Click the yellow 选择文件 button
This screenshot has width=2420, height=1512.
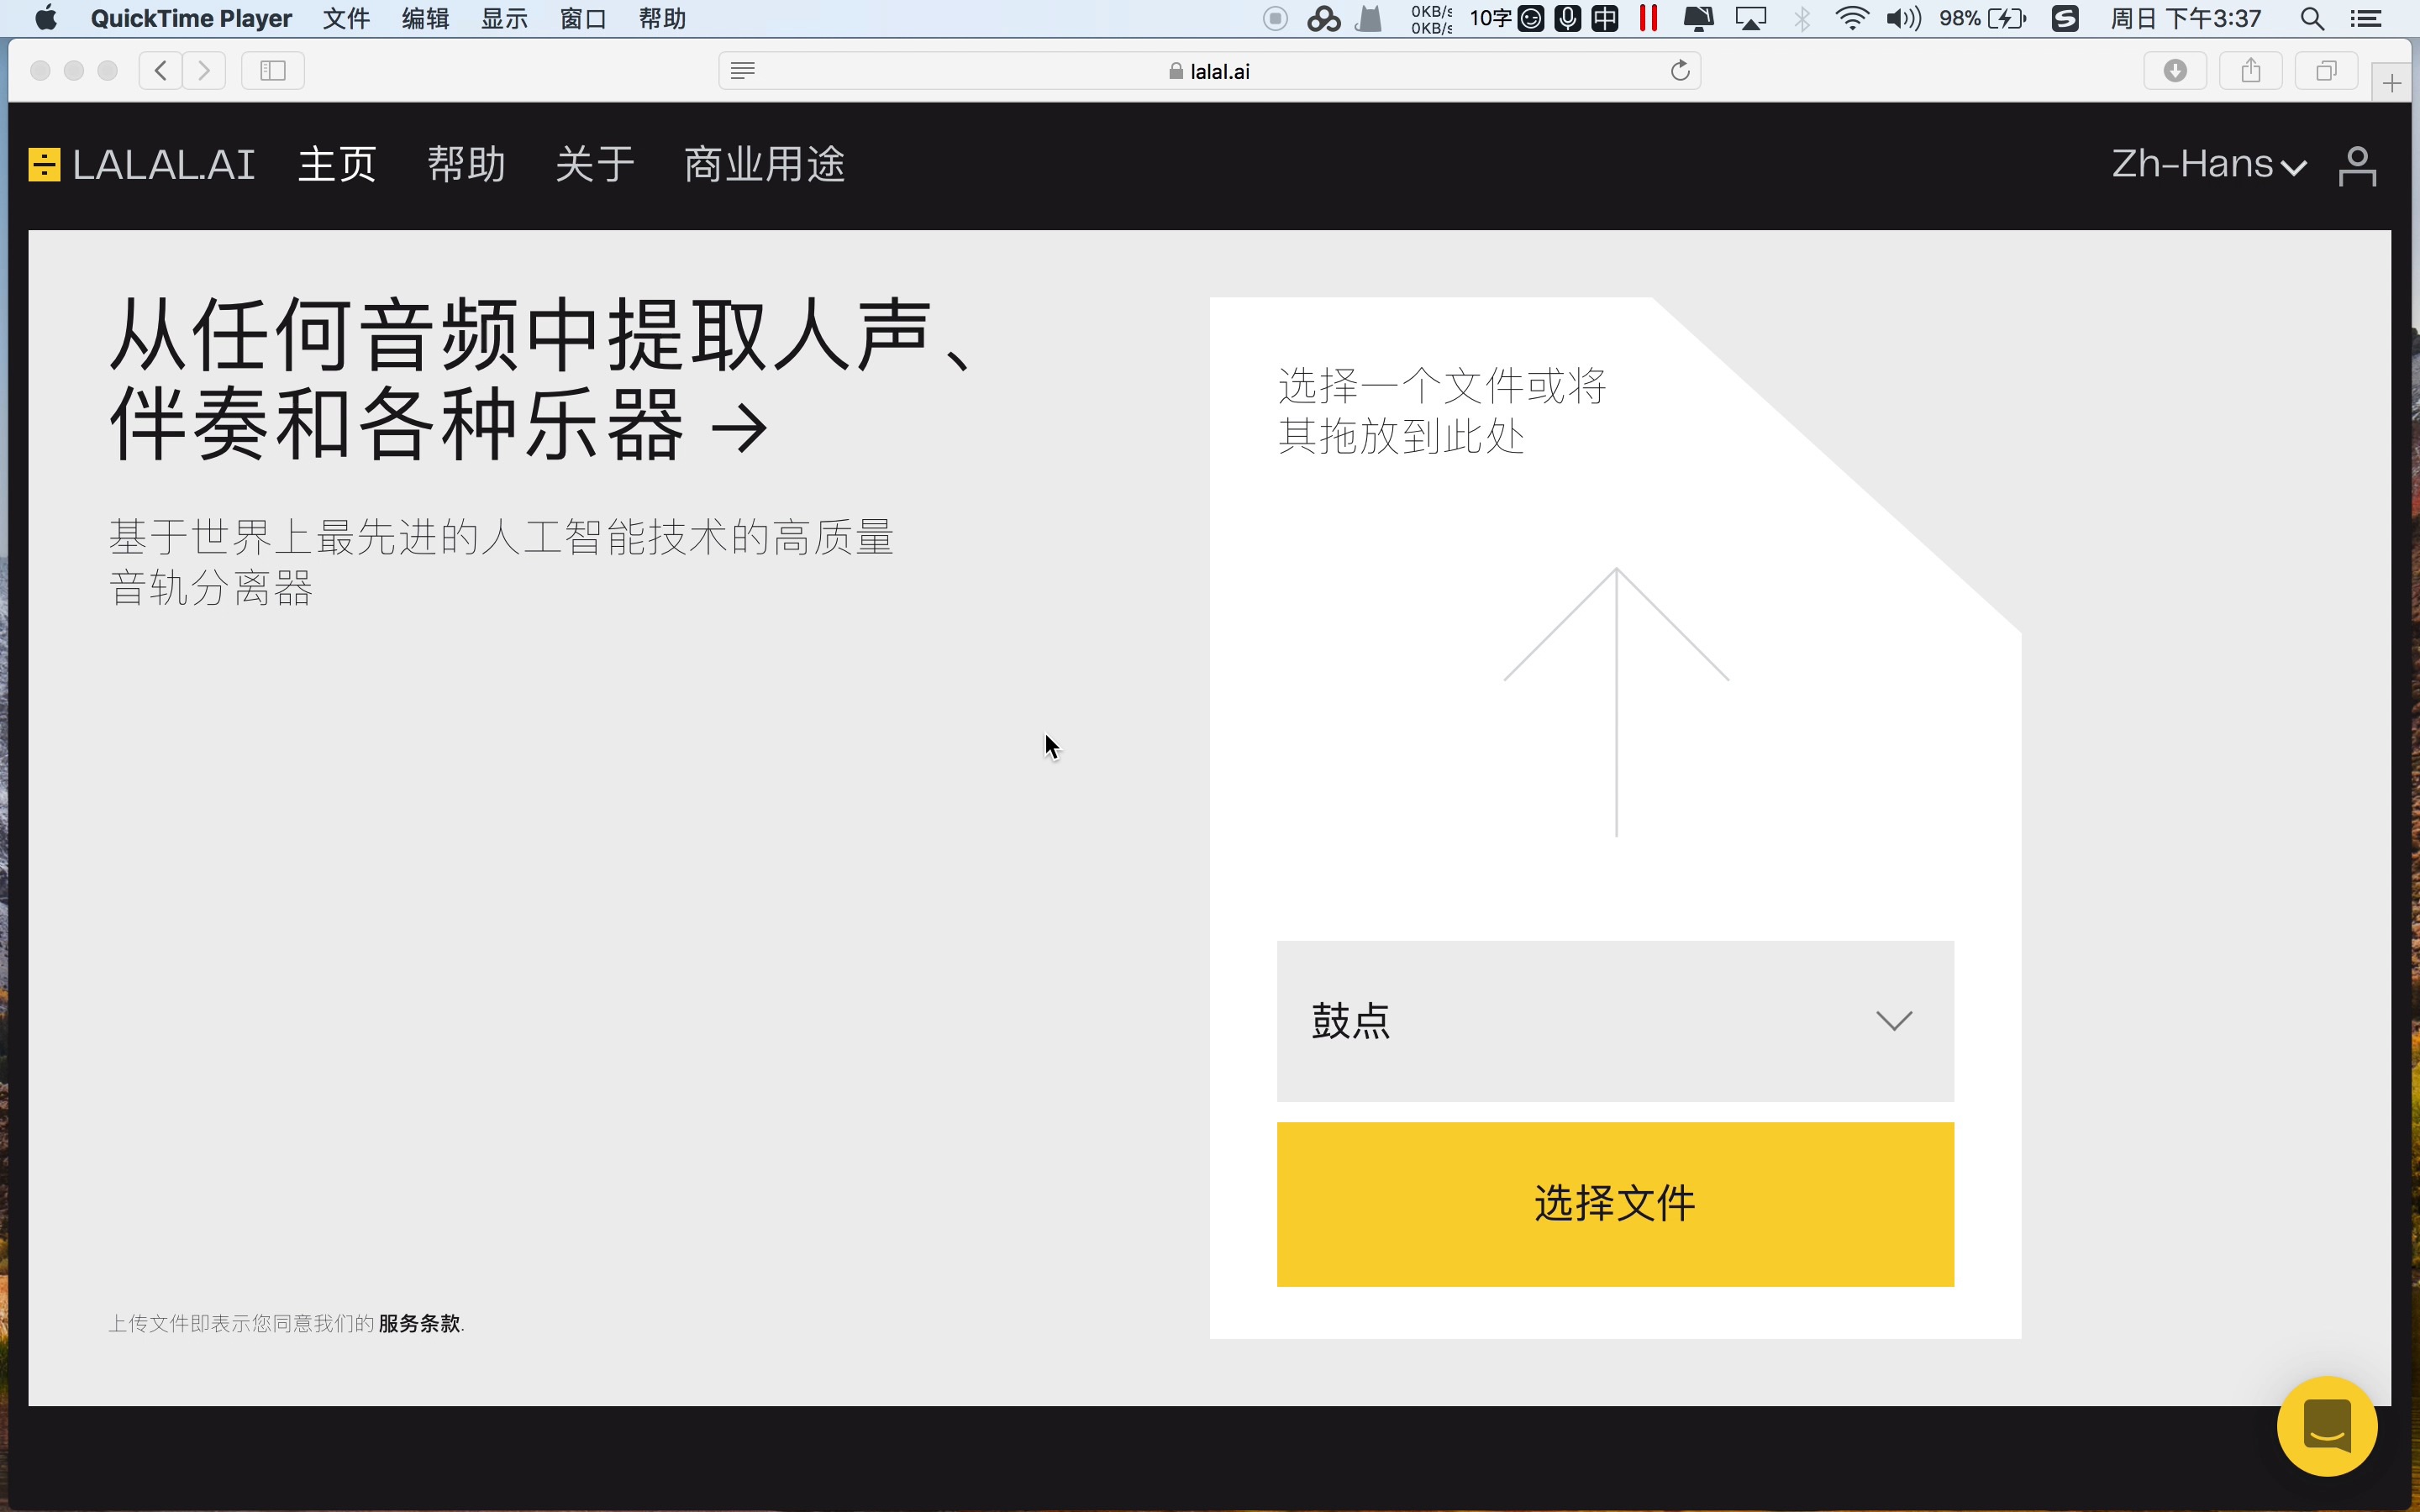(x=1615, y=1204)
